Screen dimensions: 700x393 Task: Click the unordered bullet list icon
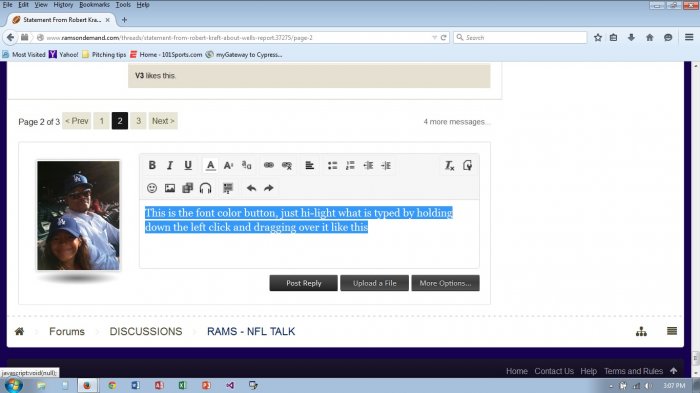click(x=332, y=165)
